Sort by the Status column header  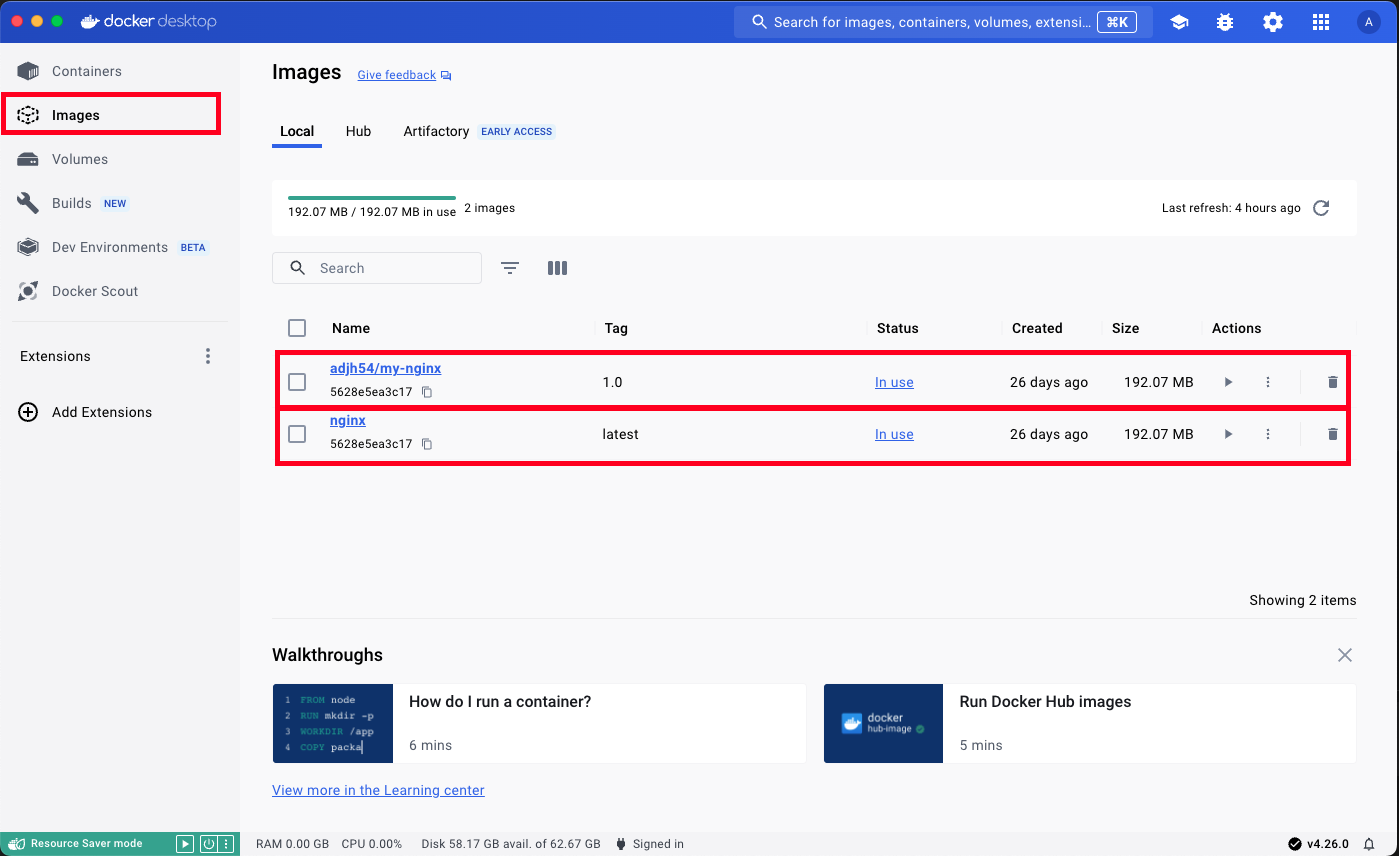click(x=897, y=328)
